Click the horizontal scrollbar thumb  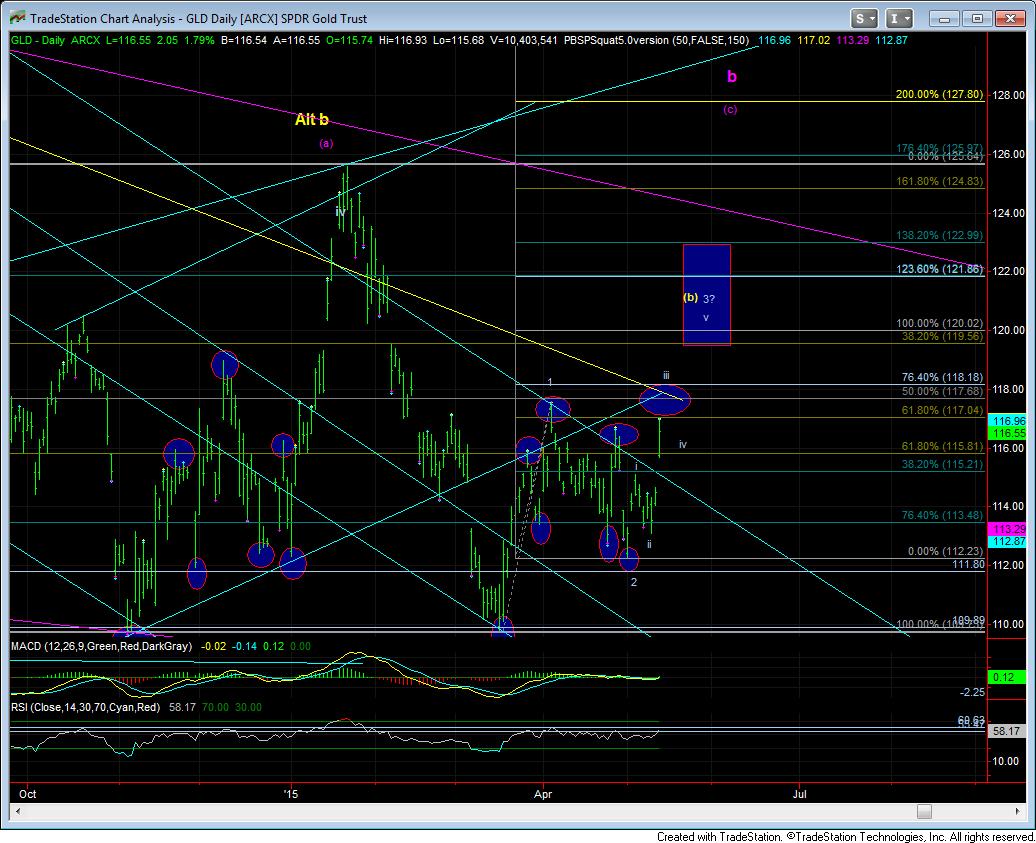(924, 811)
